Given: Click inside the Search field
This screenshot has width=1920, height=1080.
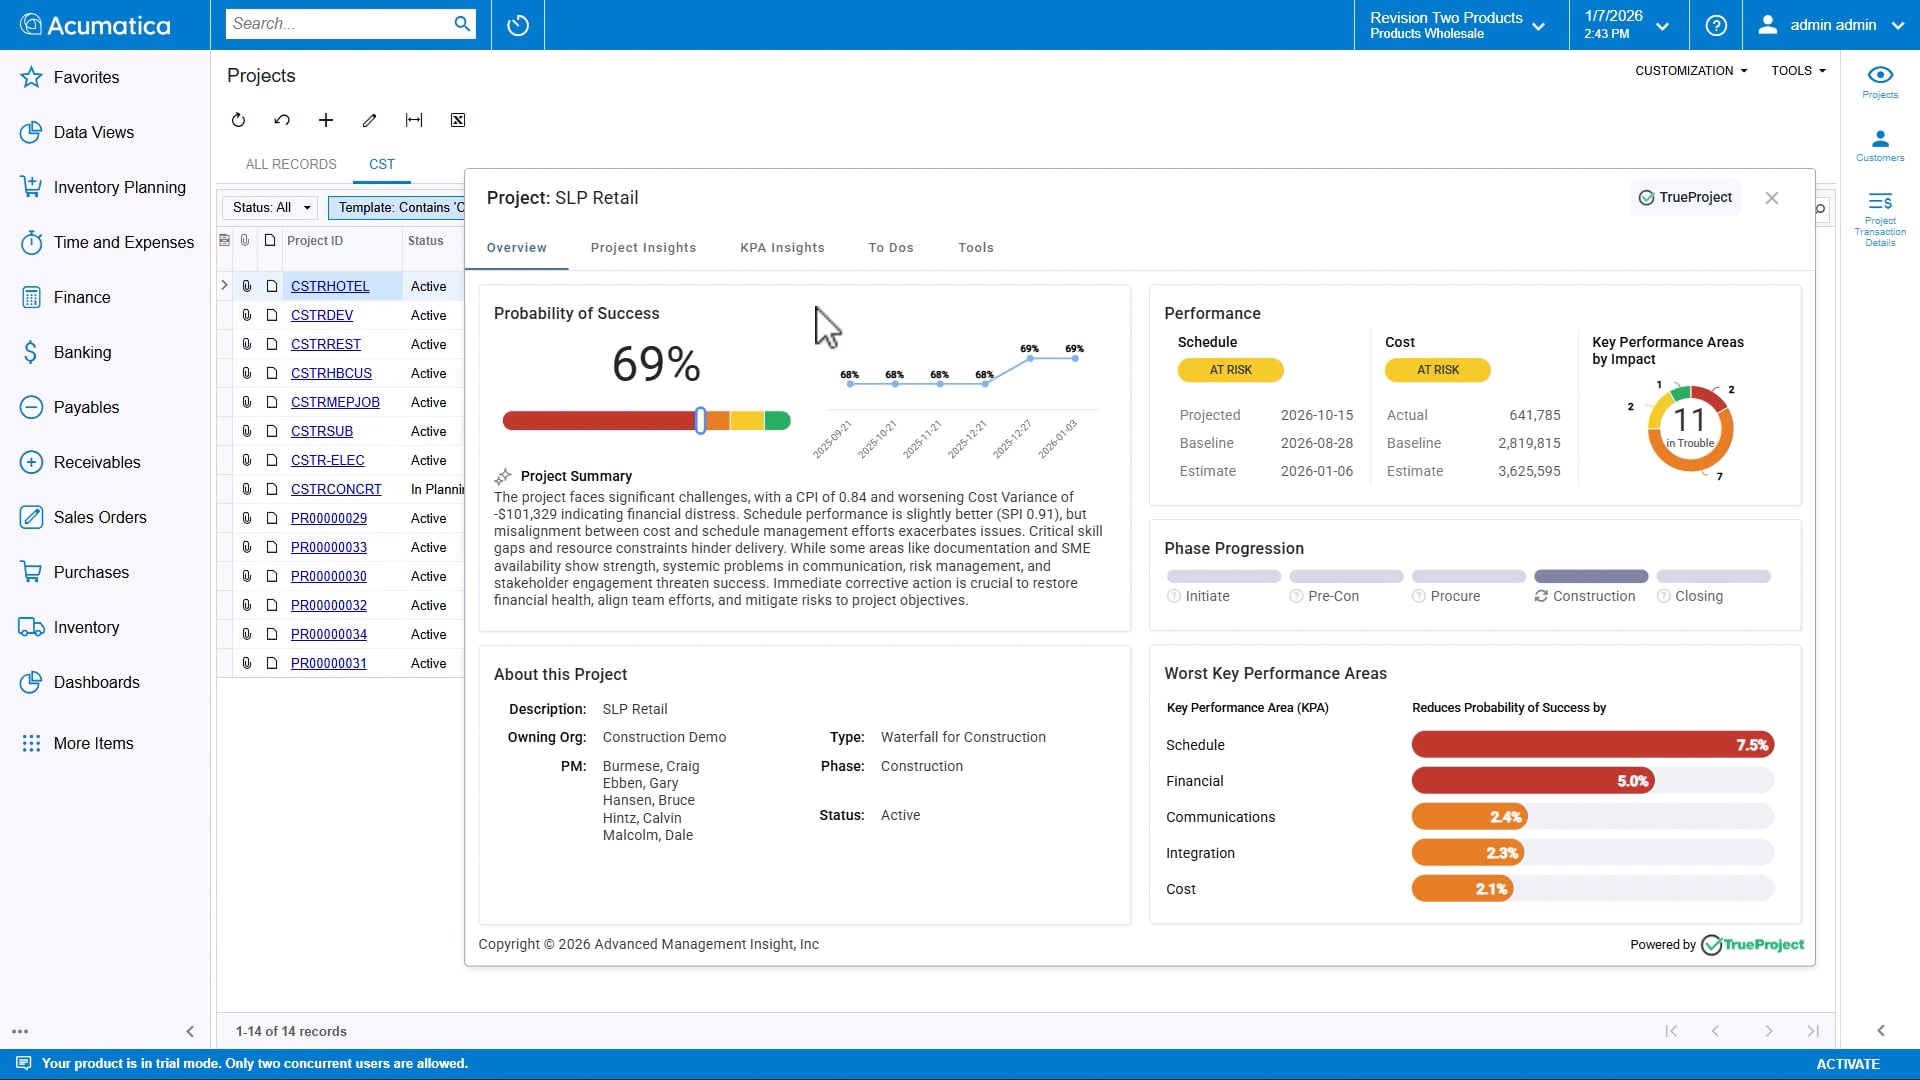Looking at the screenshot, I should point(340,24).
